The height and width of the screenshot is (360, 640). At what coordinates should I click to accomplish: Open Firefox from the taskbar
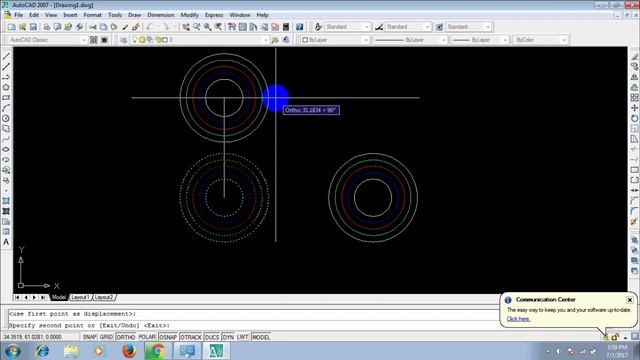click(129, 351)
